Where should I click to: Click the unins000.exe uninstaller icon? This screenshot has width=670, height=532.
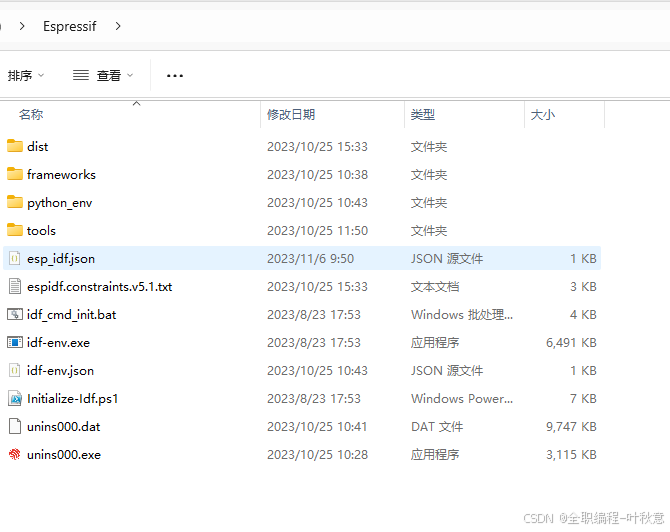pos(15,454)
